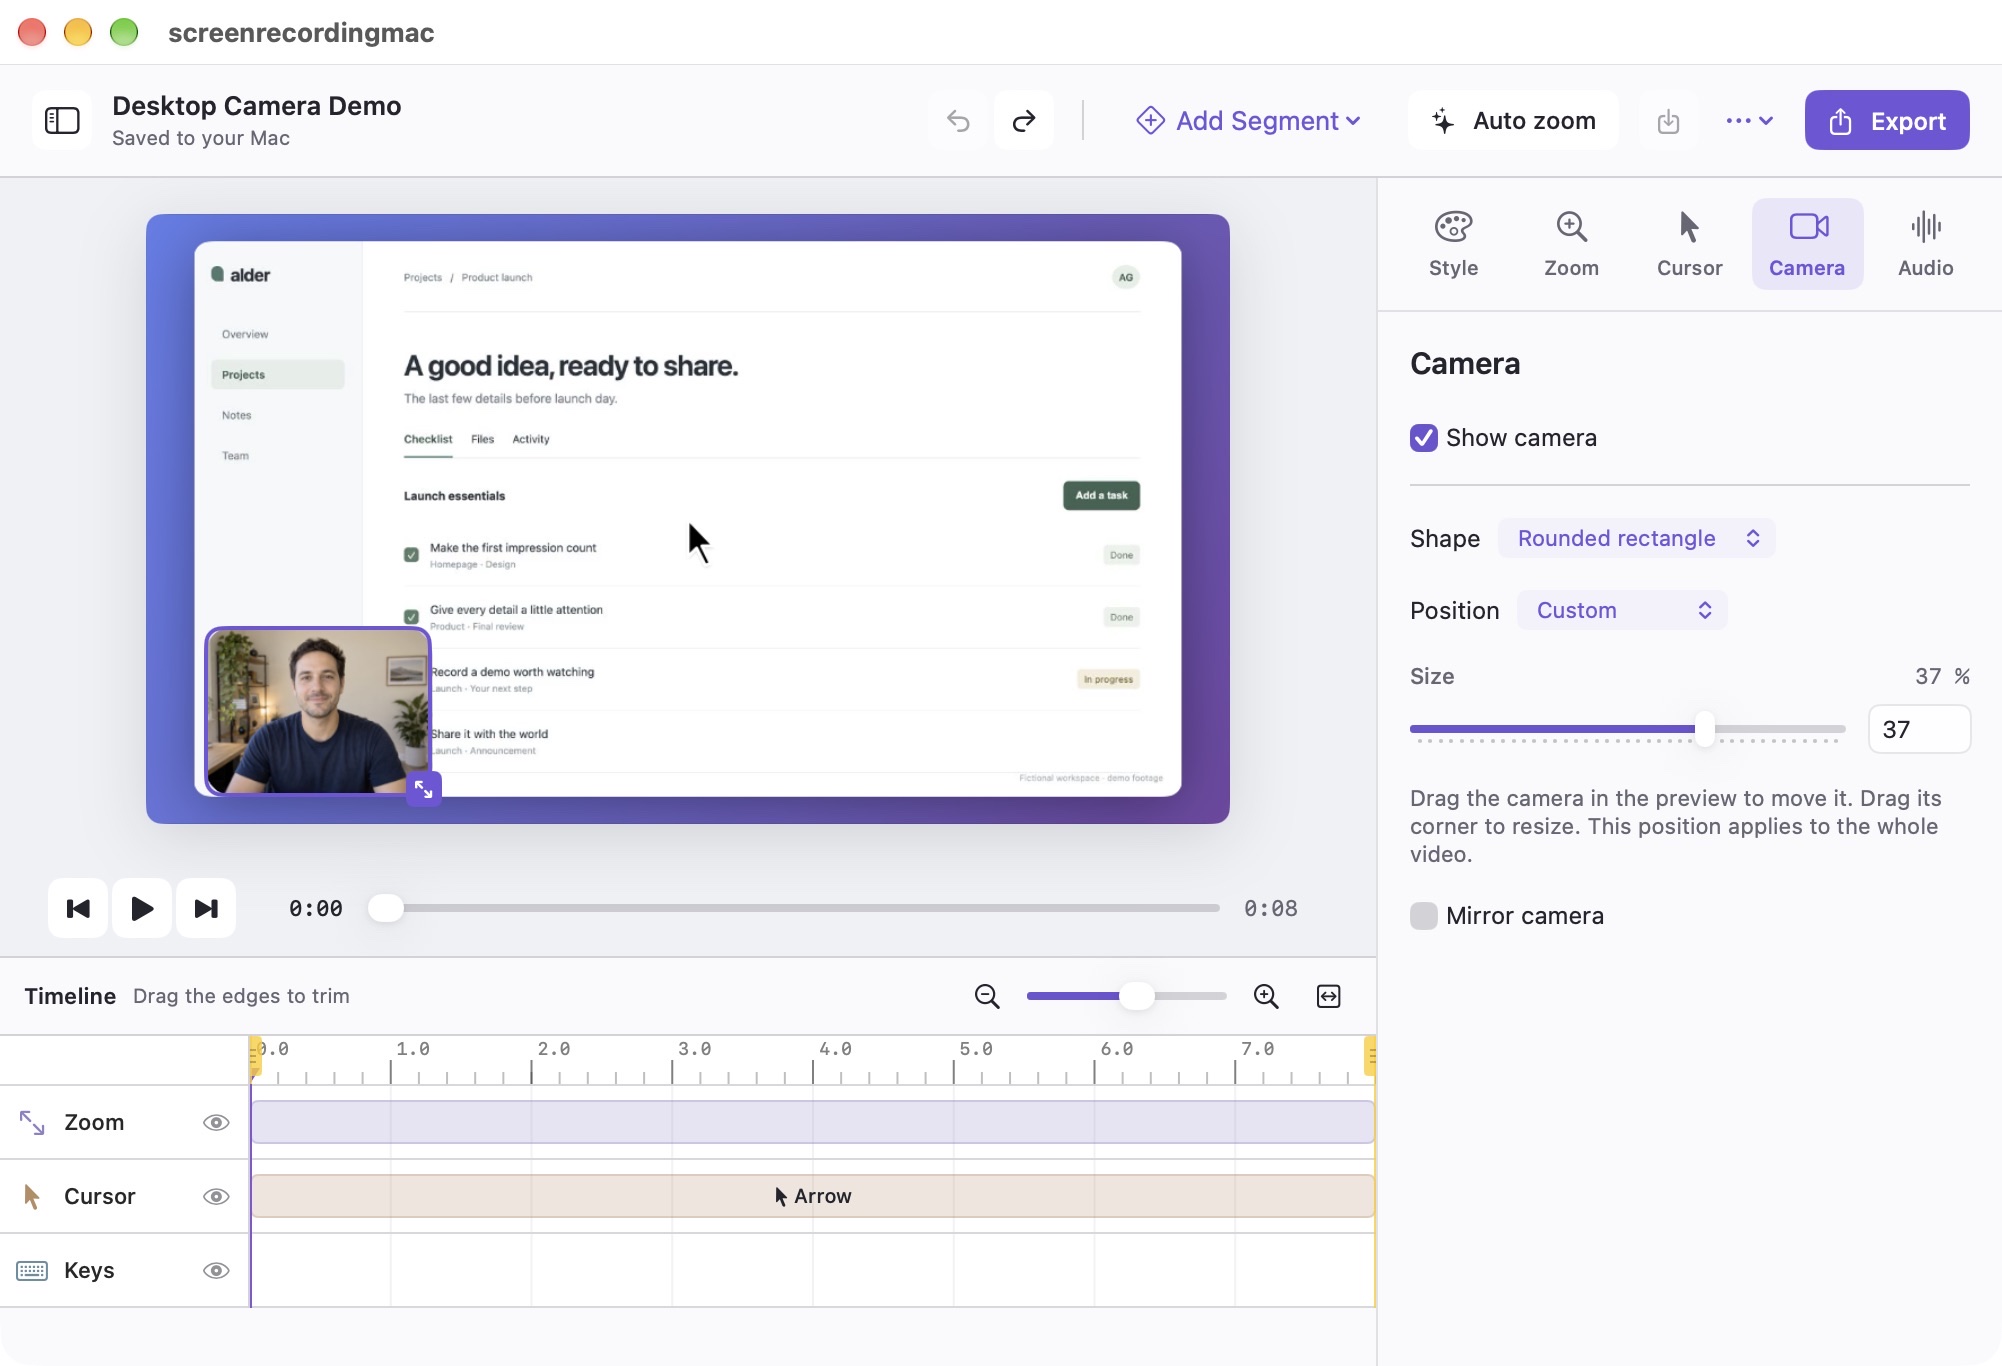Open the Cursor settings tab

(1689, 244)
